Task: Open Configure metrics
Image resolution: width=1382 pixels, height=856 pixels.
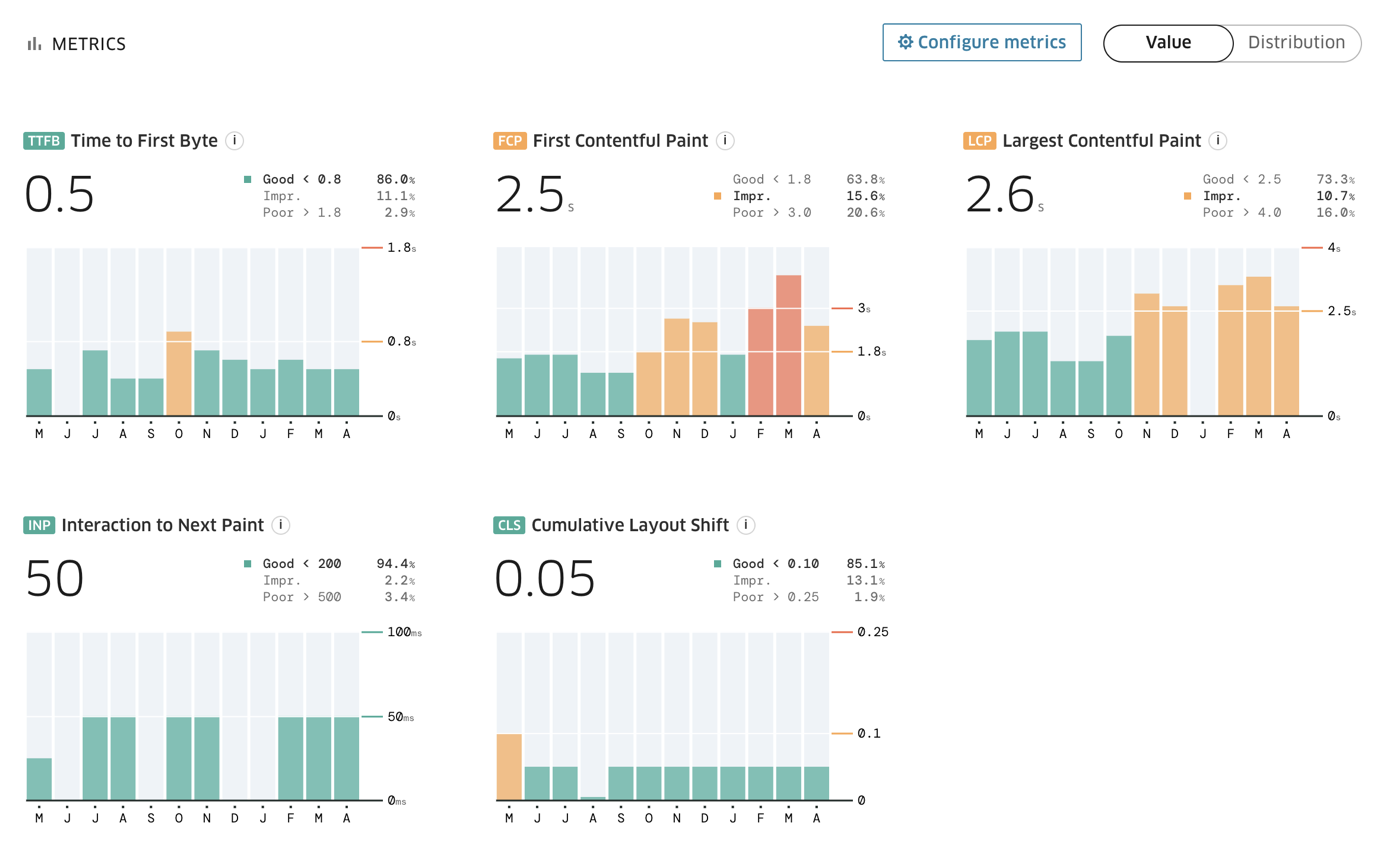Action: tap(982, 43)
